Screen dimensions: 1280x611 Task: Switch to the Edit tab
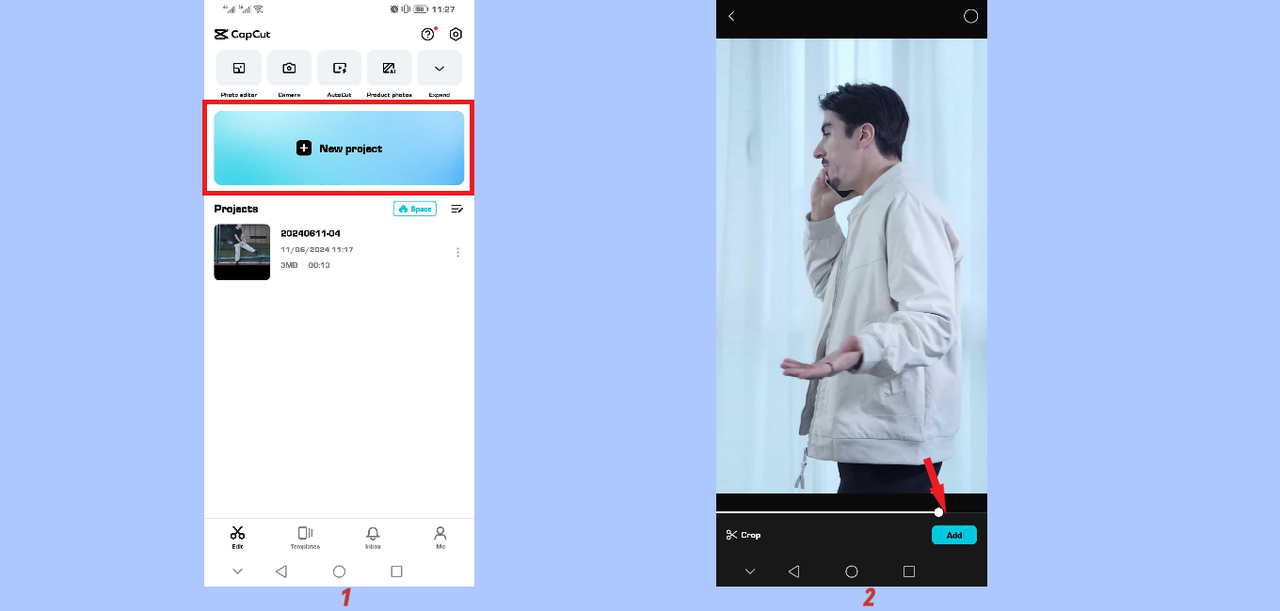(x=237, y=537)
